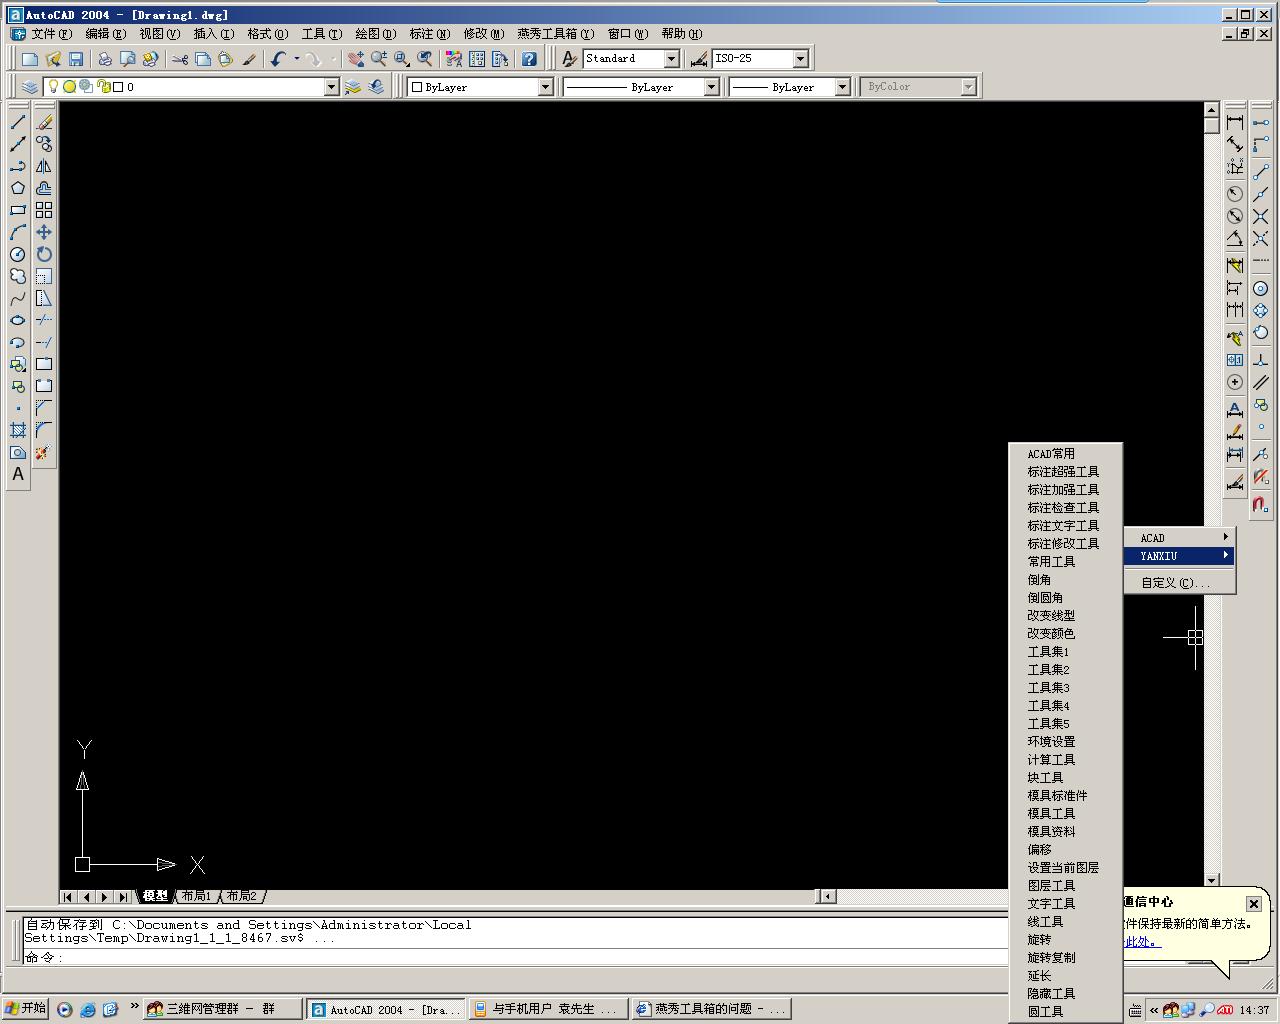
Task: Choose 模具标准件 in toolbar list
Action: tap(1064, 796)
